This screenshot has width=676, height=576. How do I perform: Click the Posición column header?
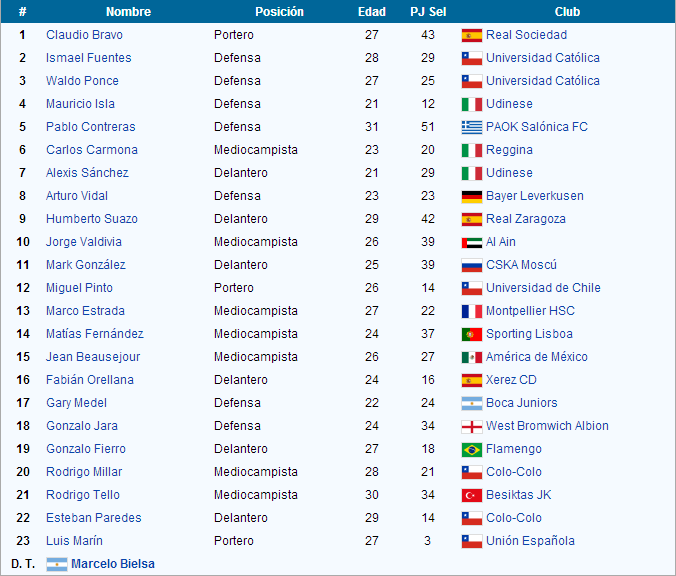[279, 12]
